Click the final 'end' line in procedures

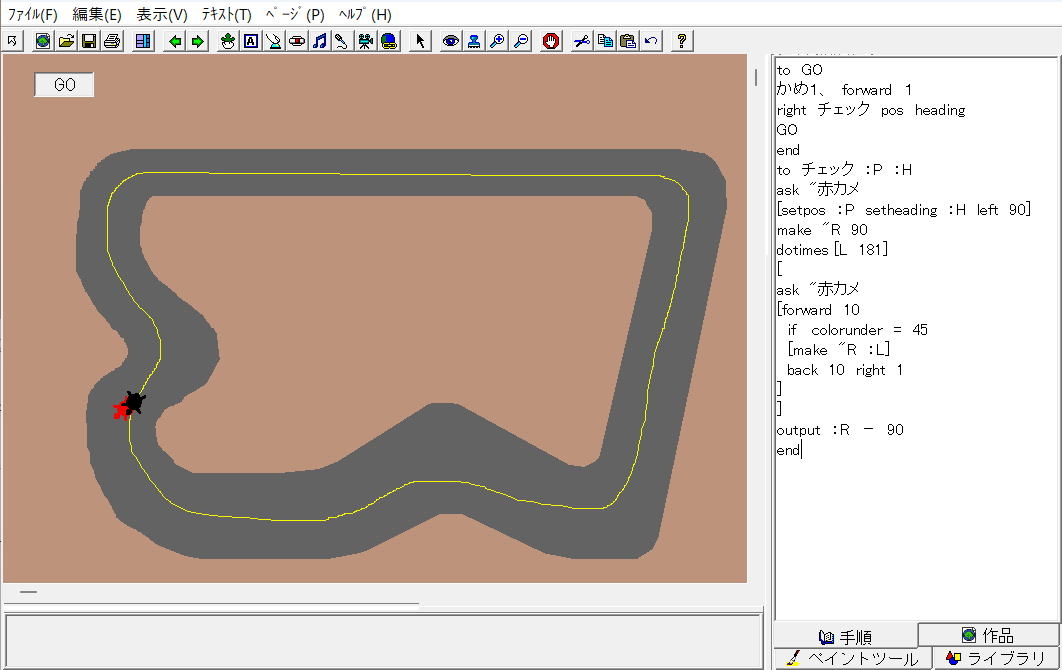tap(788, 450)
